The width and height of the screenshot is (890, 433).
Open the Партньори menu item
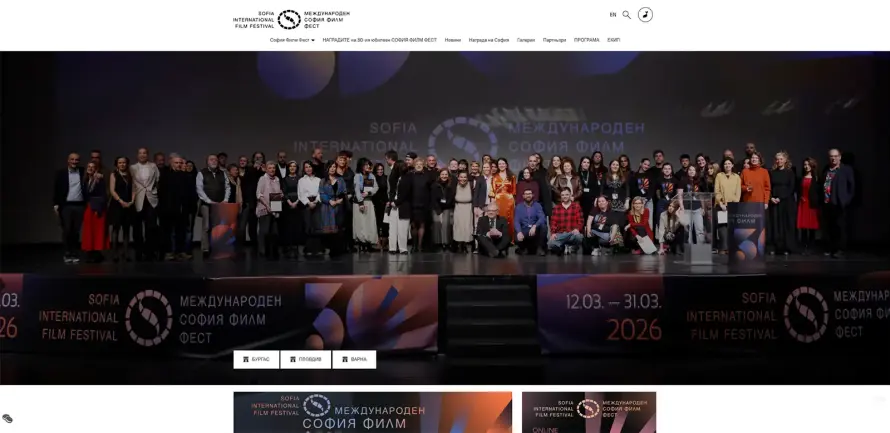pos(555,40)
